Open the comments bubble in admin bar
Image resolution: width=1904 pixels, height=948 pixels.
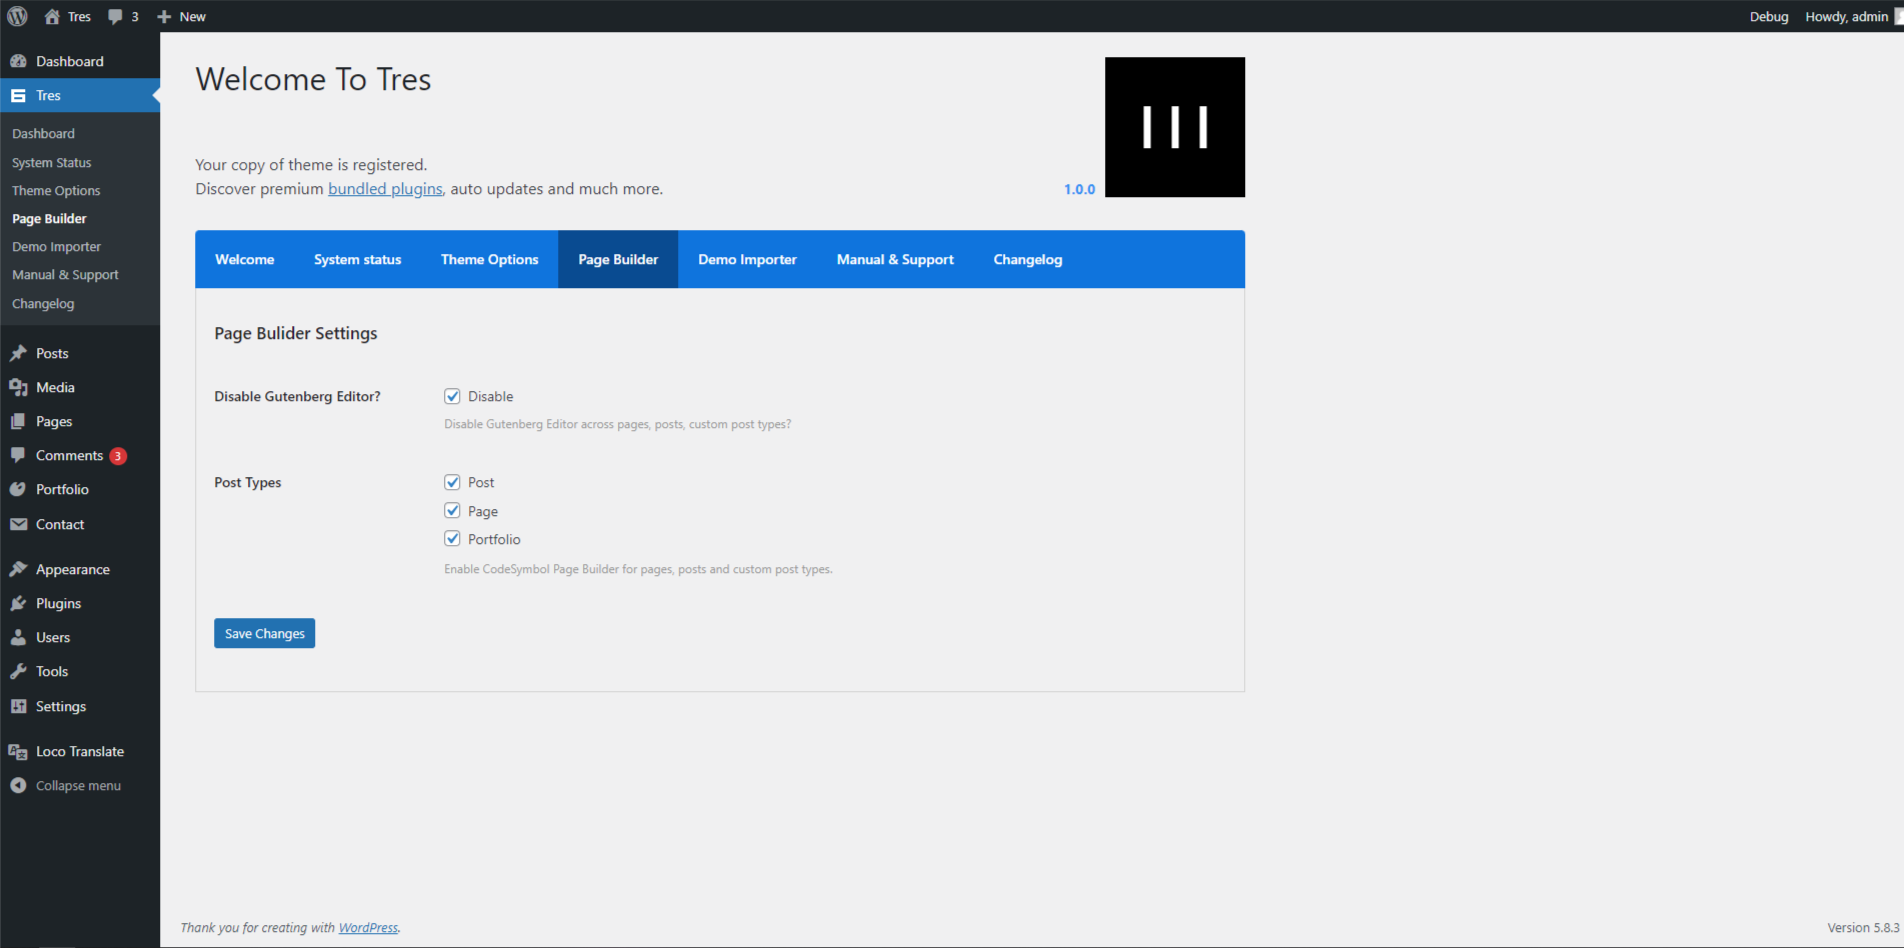point(116,17)
